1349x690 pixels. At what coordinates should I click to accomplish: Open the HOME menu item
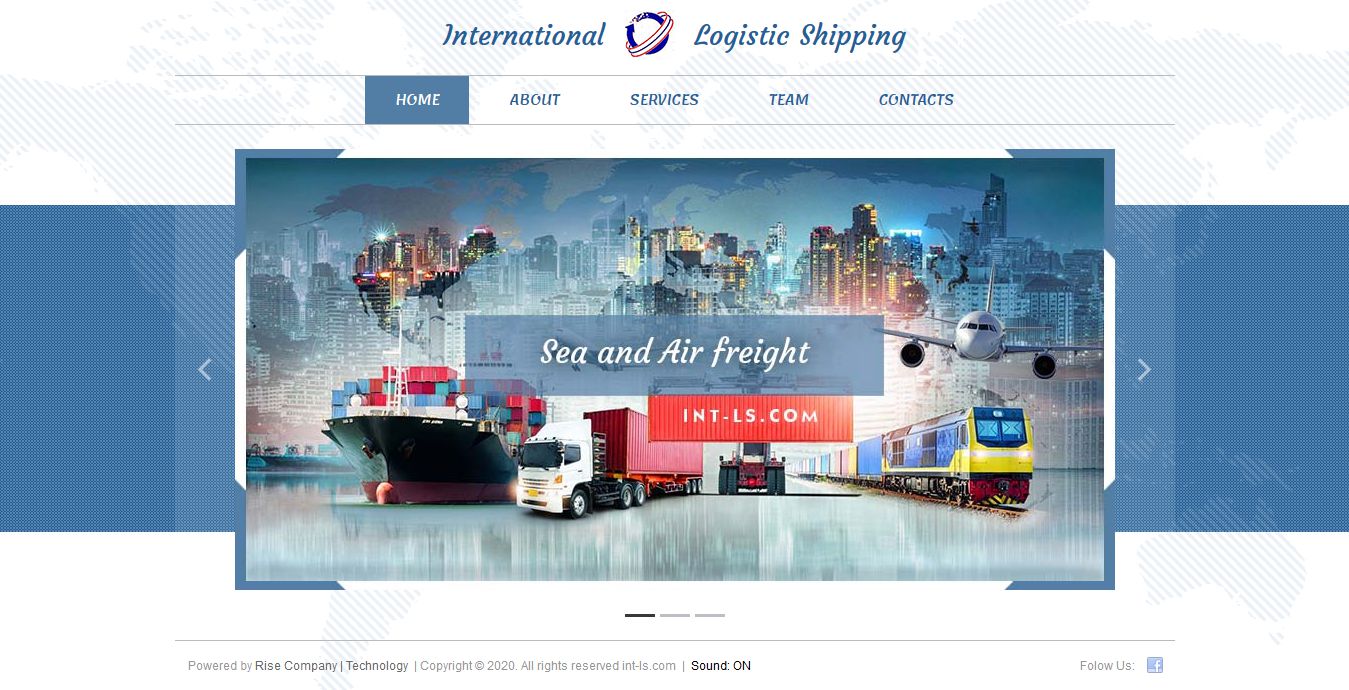(x=417, y=100)
